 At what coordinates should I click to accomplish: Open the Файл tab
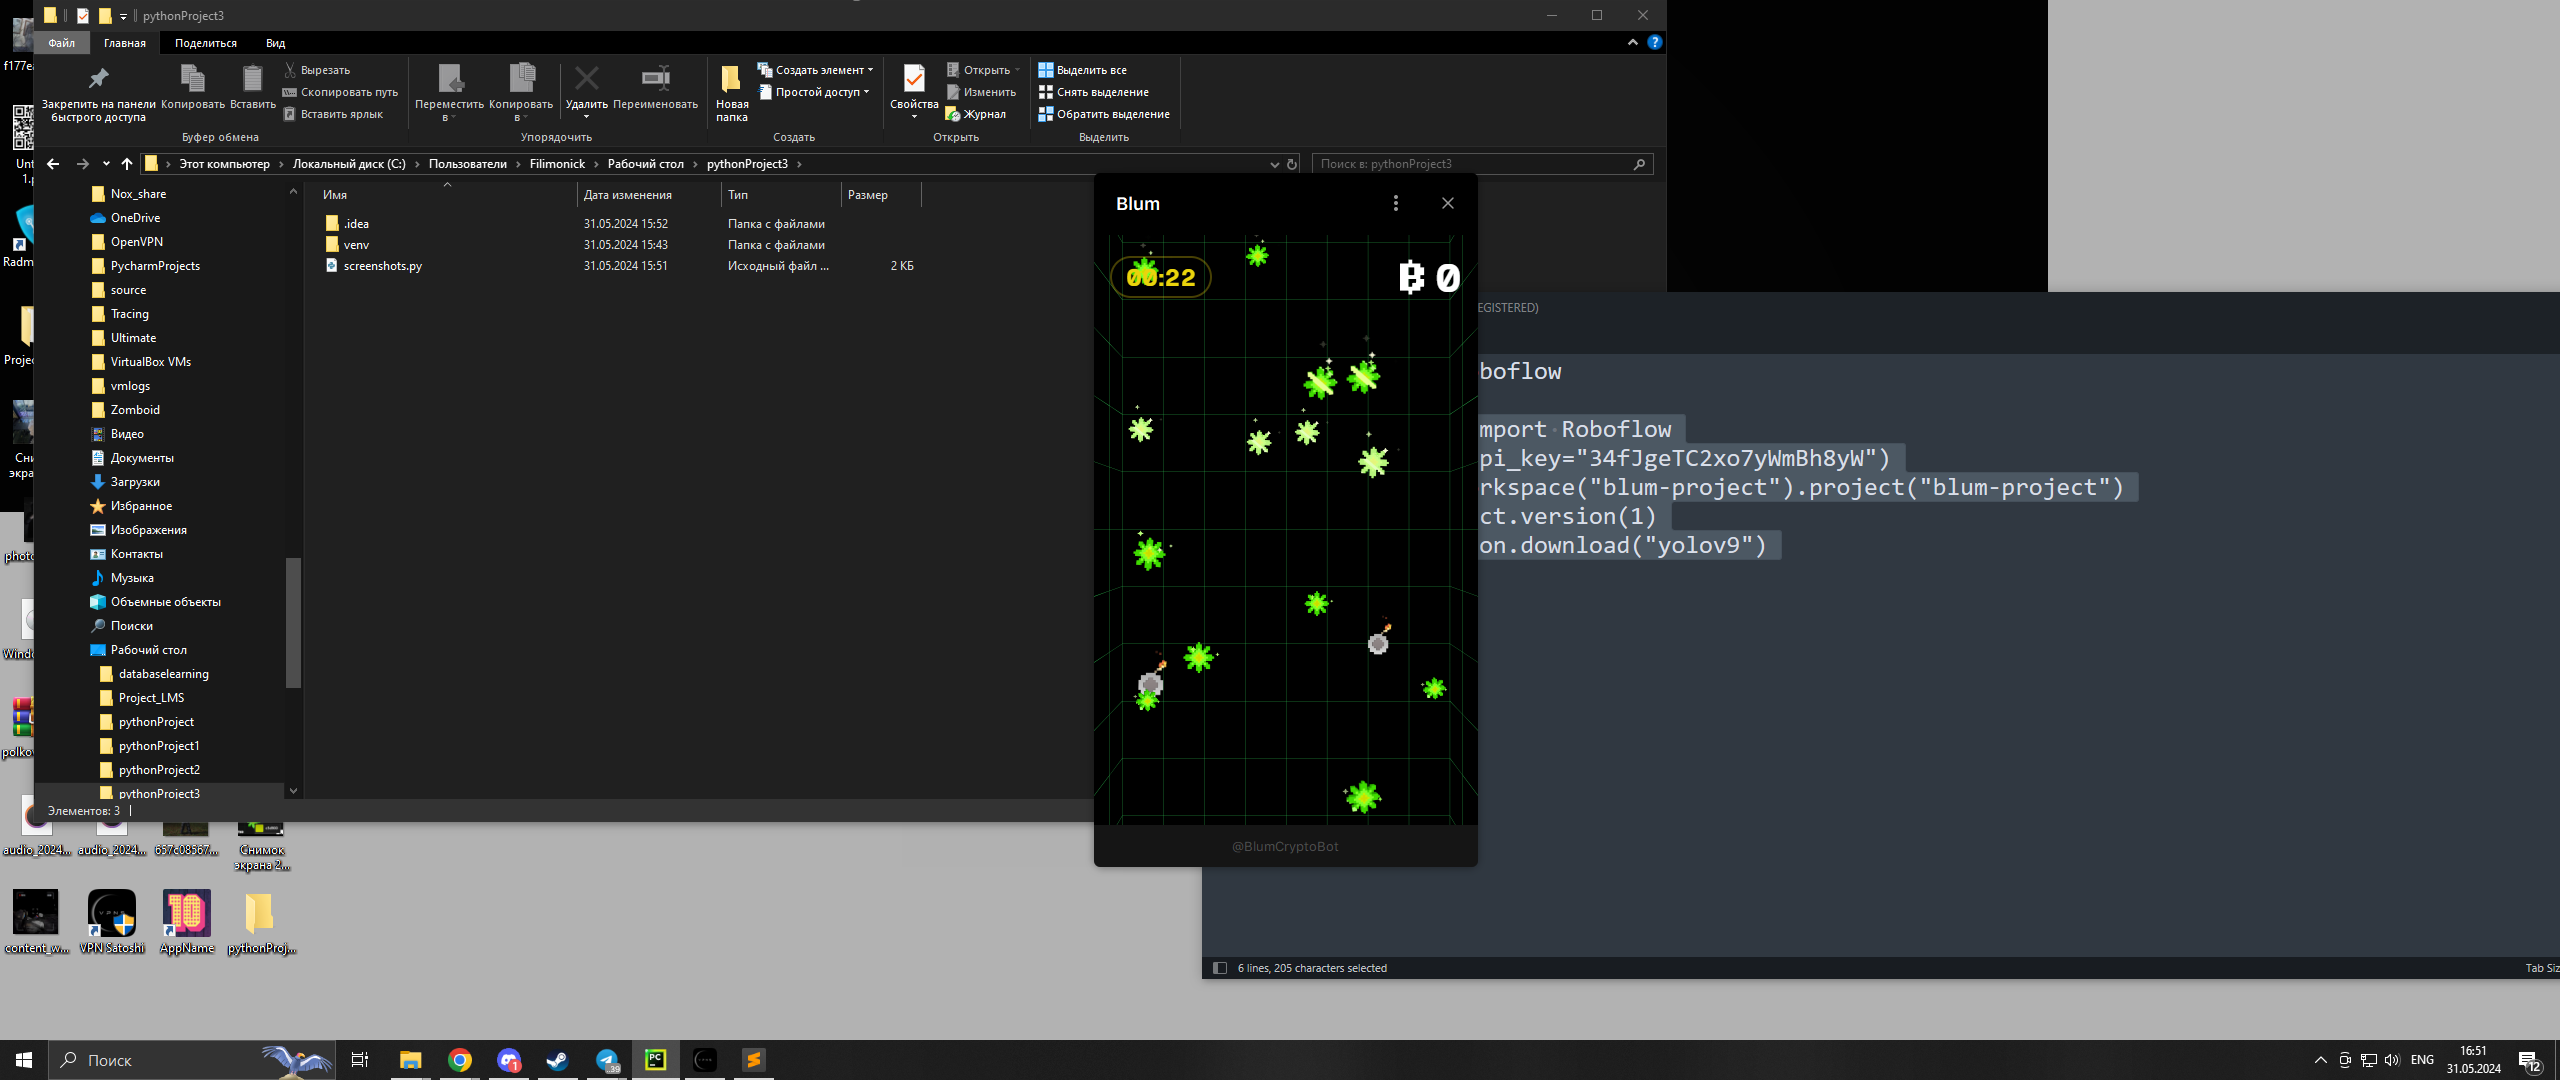point(61,43)
